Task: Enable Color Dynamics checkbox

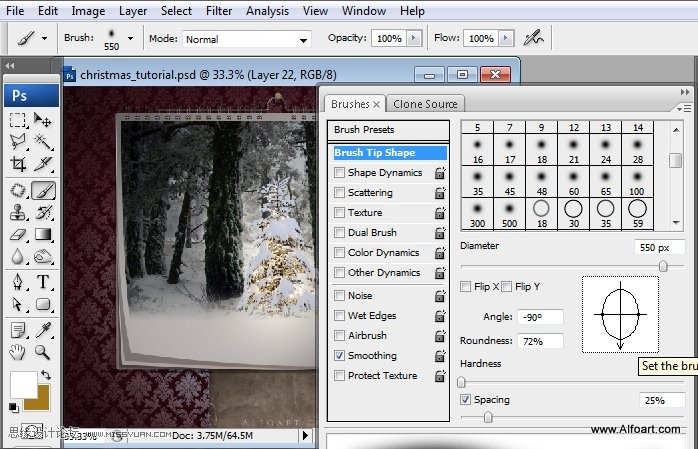Action: tap(339, 252)
